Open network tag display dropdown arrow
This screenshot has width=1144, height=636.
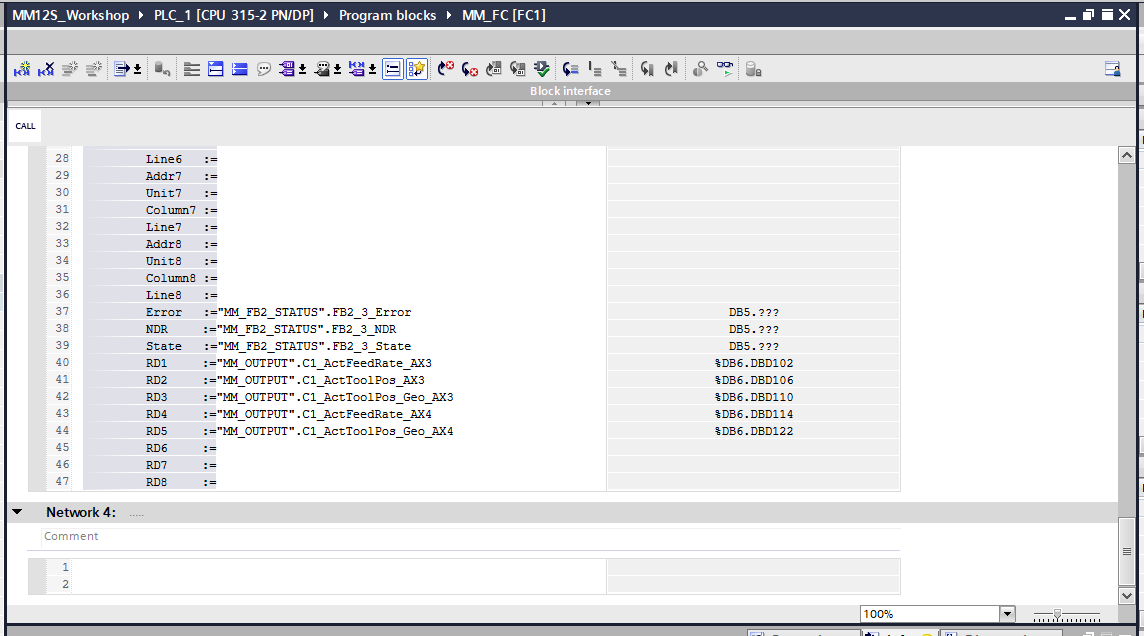pos(372,70)
